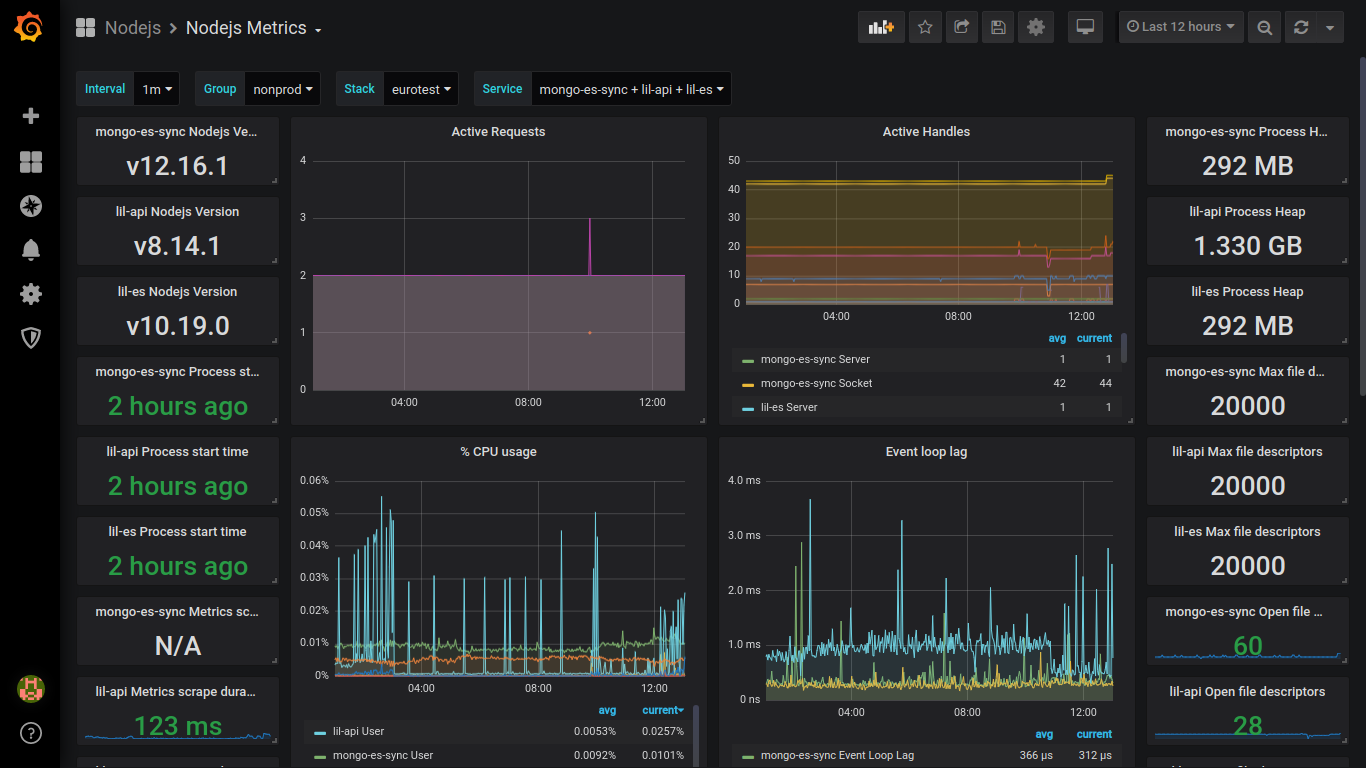Open Configuration gear icon in sidebar
The image size is (1366, 768).
click(x=31, y=294)
